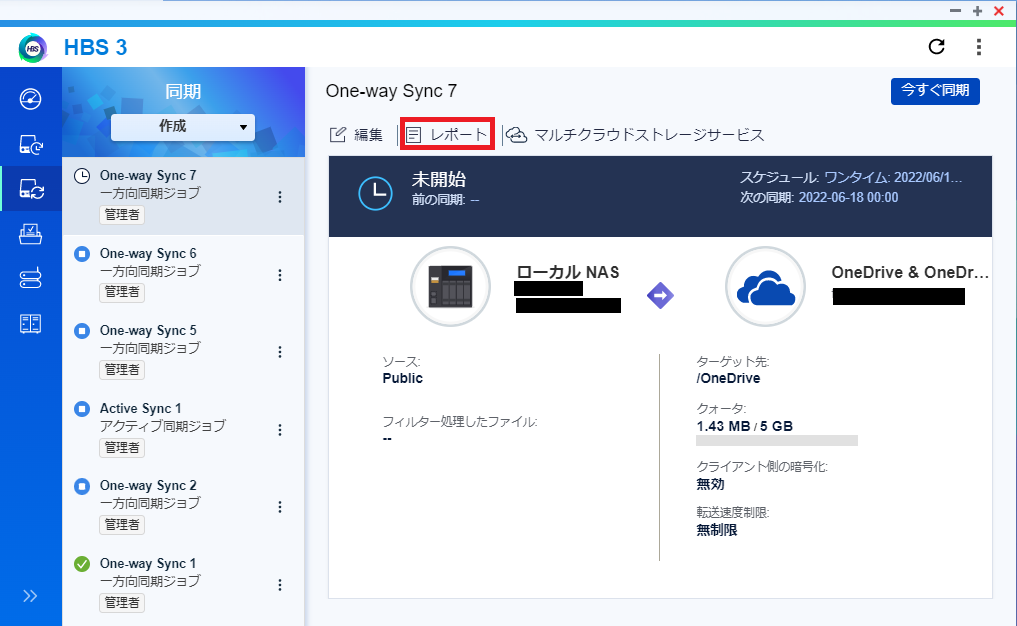Click the 無効 encryption value
The height and width of the screenshot is (626, 1017).
(x=710, y=484)
